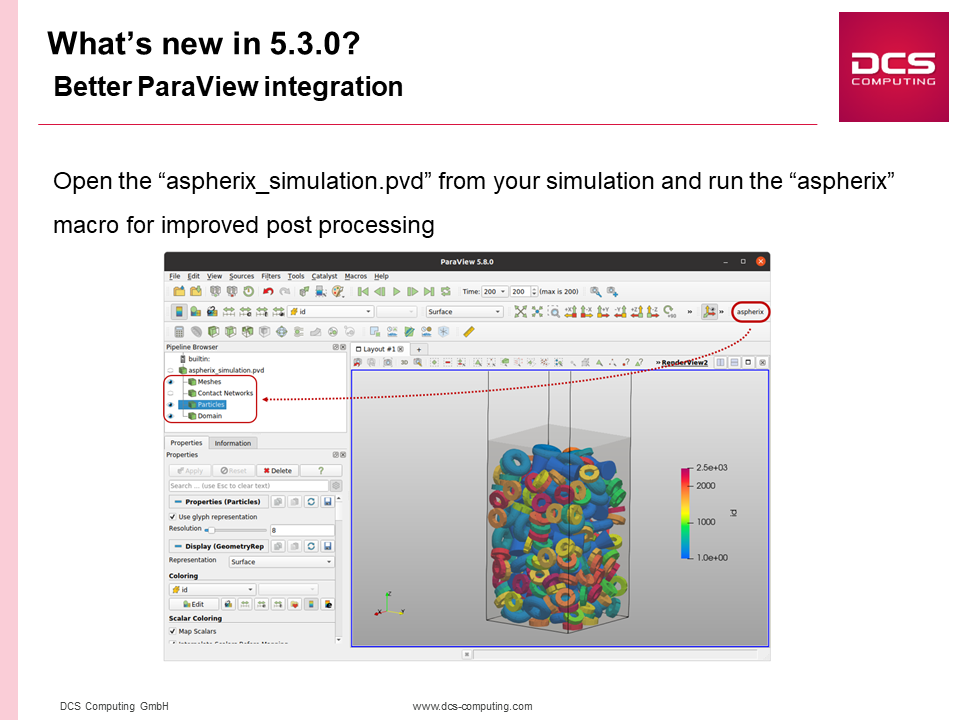Toggle visibility of aspherix_simulation.pvd
The image size is (960, 720).
pyautogui.click(x=171, y=370)
